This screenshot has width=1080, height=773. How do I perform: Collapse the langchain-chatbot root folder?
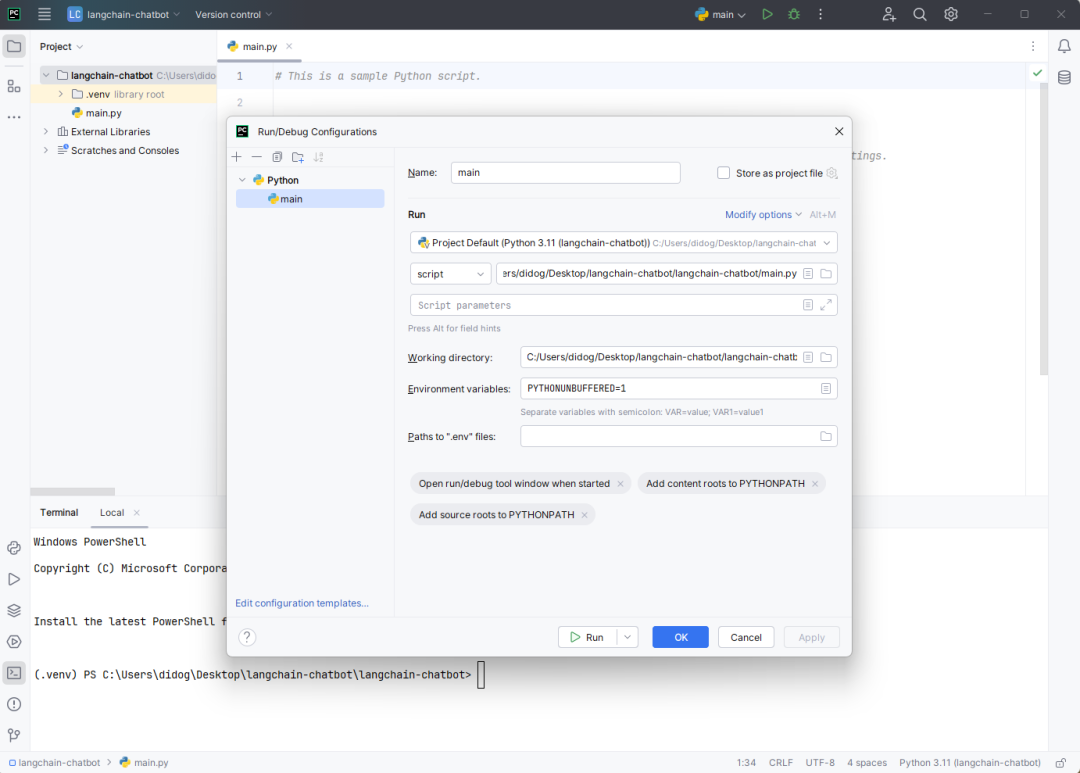tap(46, 75)
